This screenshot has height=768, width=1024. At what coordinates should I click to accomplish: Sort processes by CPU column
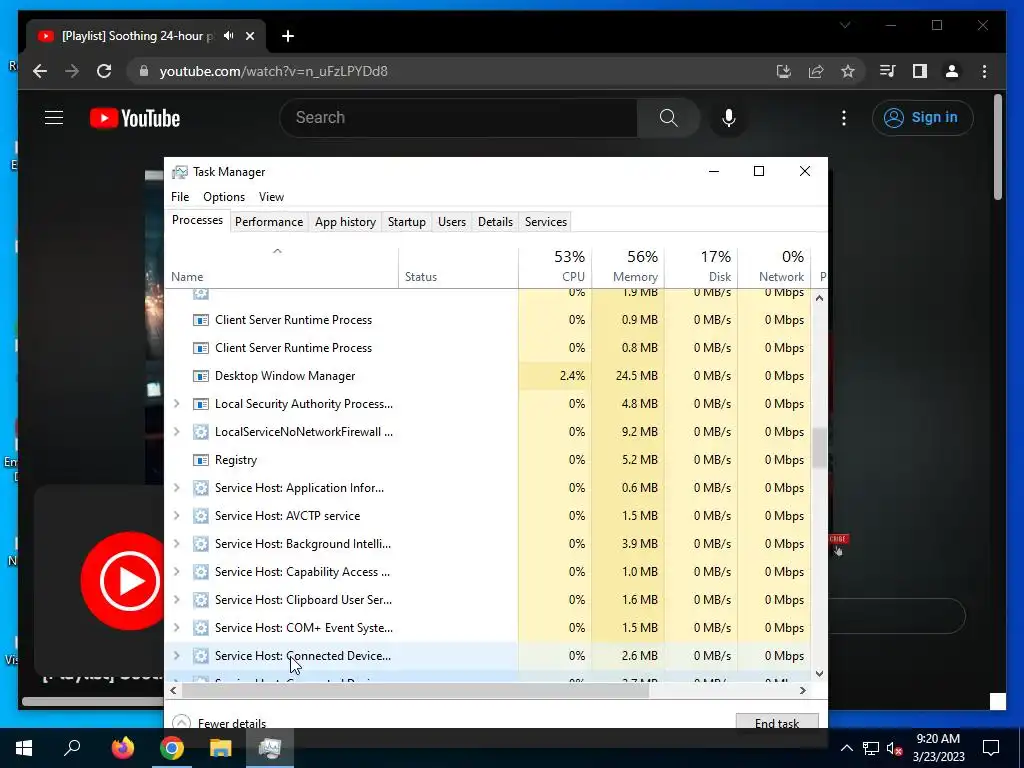coord(555,266)
